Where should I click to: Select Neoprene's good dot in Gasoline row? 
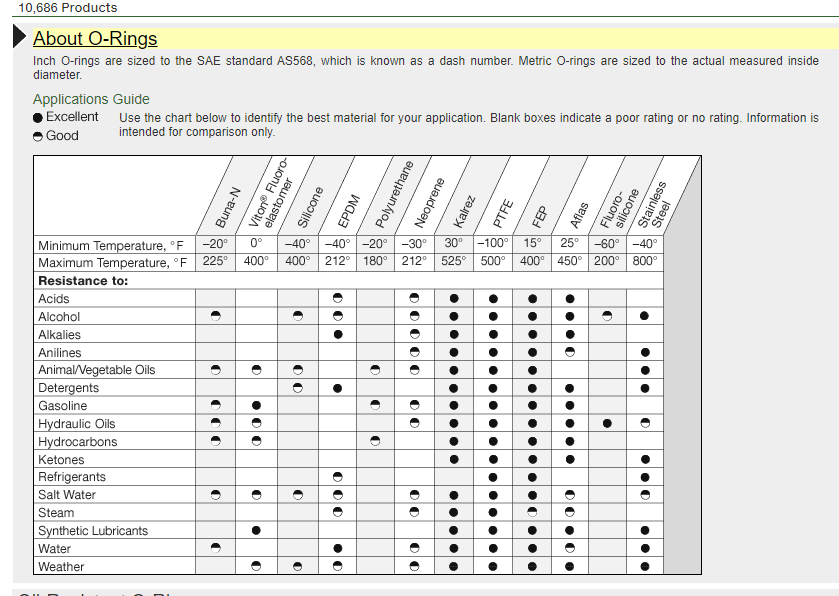click(x=414, y=406)
